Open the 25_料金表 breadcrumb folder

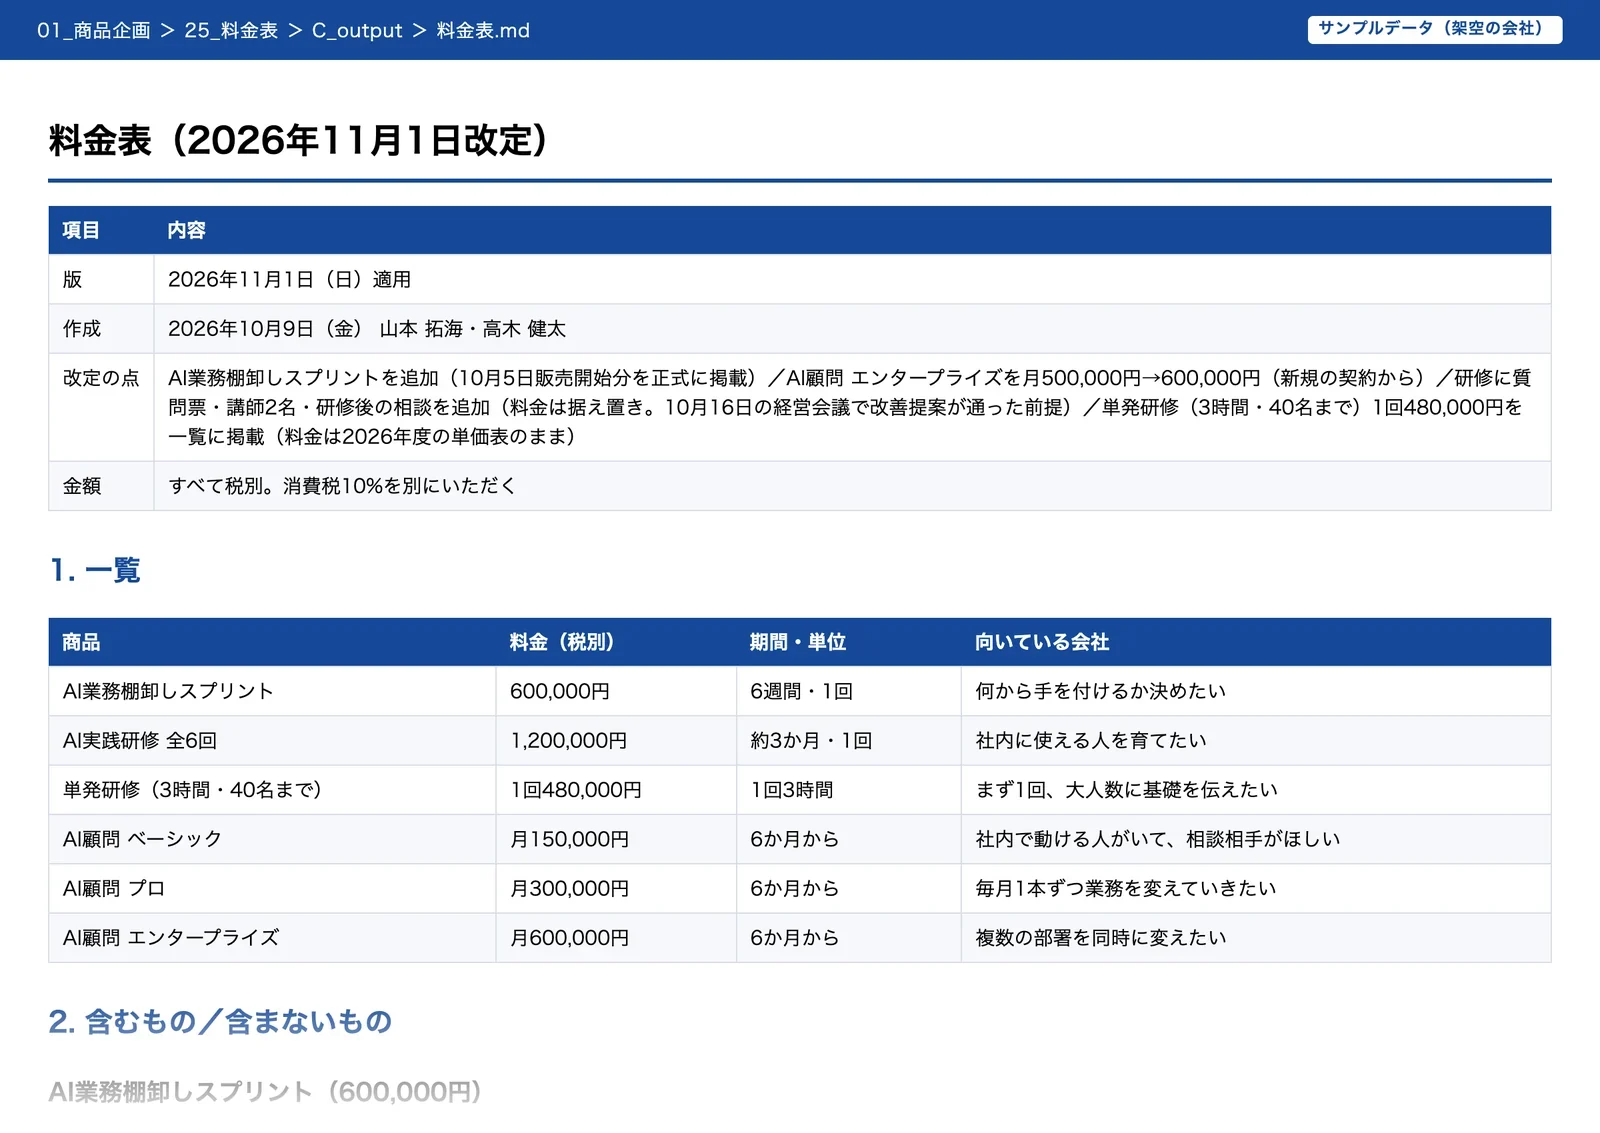(231, 30)
